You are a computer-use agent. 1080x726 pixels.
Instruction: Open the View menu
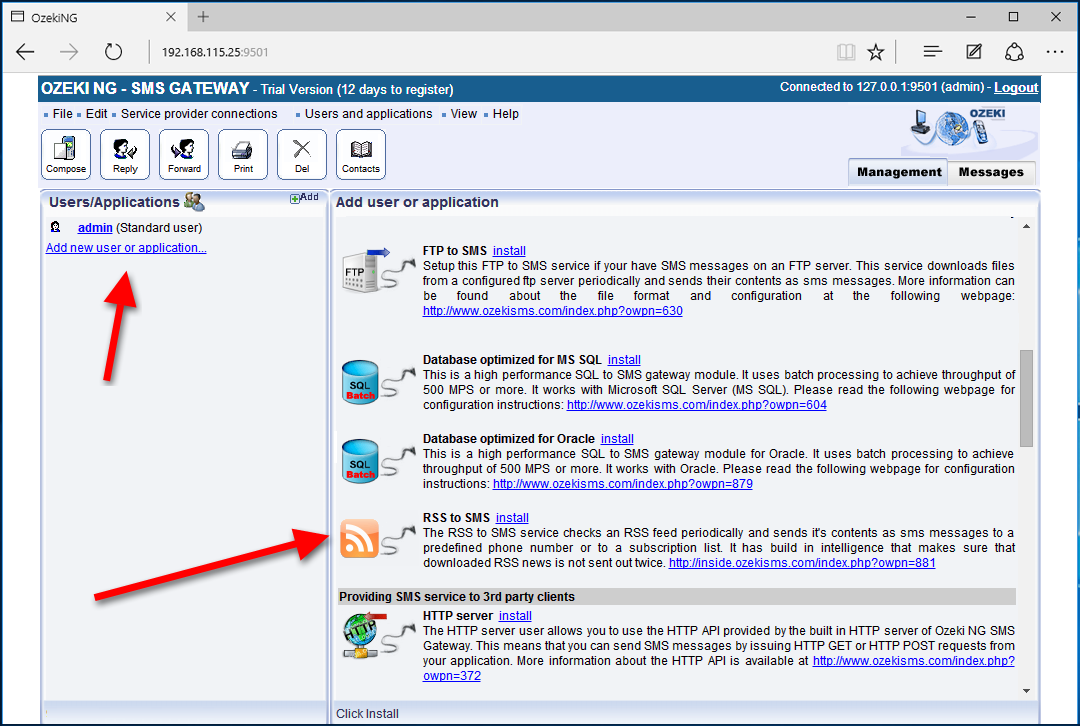coord(464,114)
